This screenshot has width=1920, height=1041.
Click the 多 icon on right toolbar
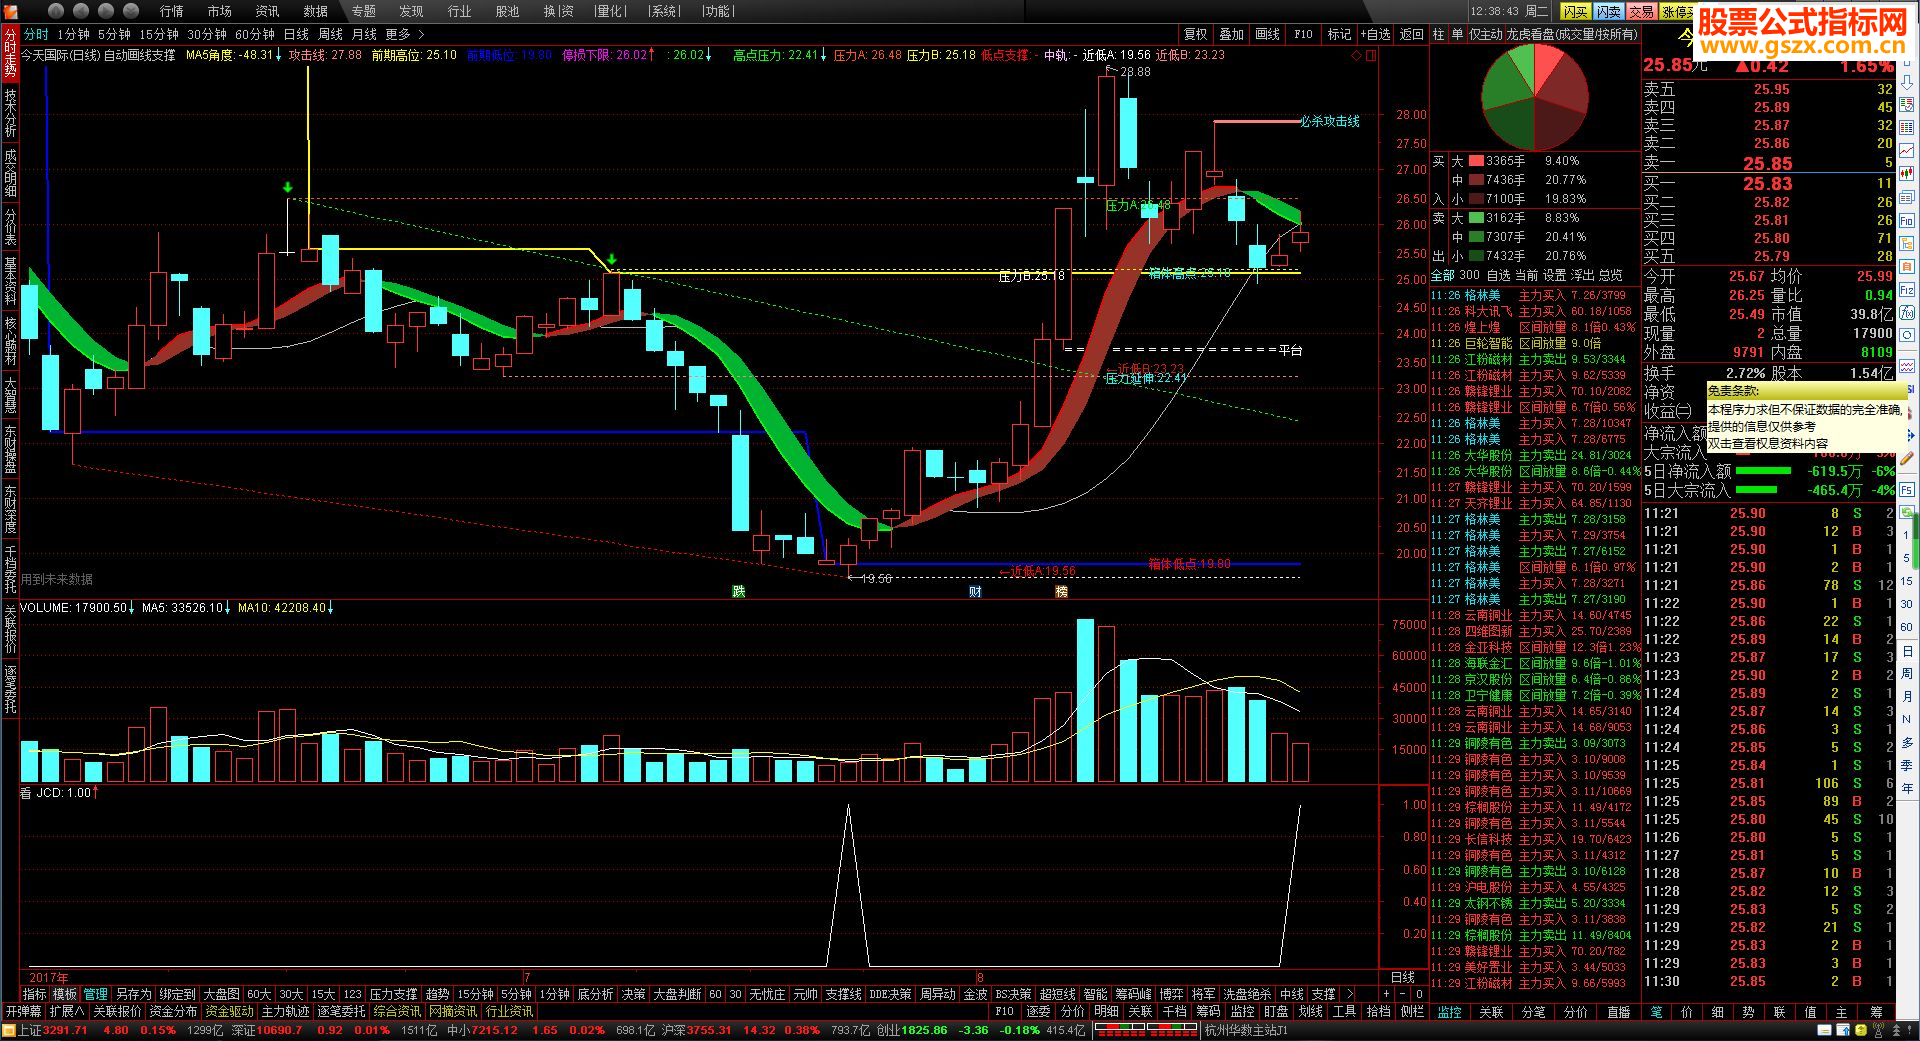coord(1907,742)
